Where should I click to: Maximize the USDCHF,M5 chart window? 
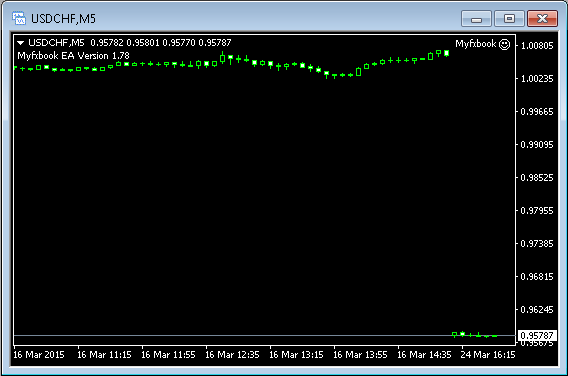[509, 18]
